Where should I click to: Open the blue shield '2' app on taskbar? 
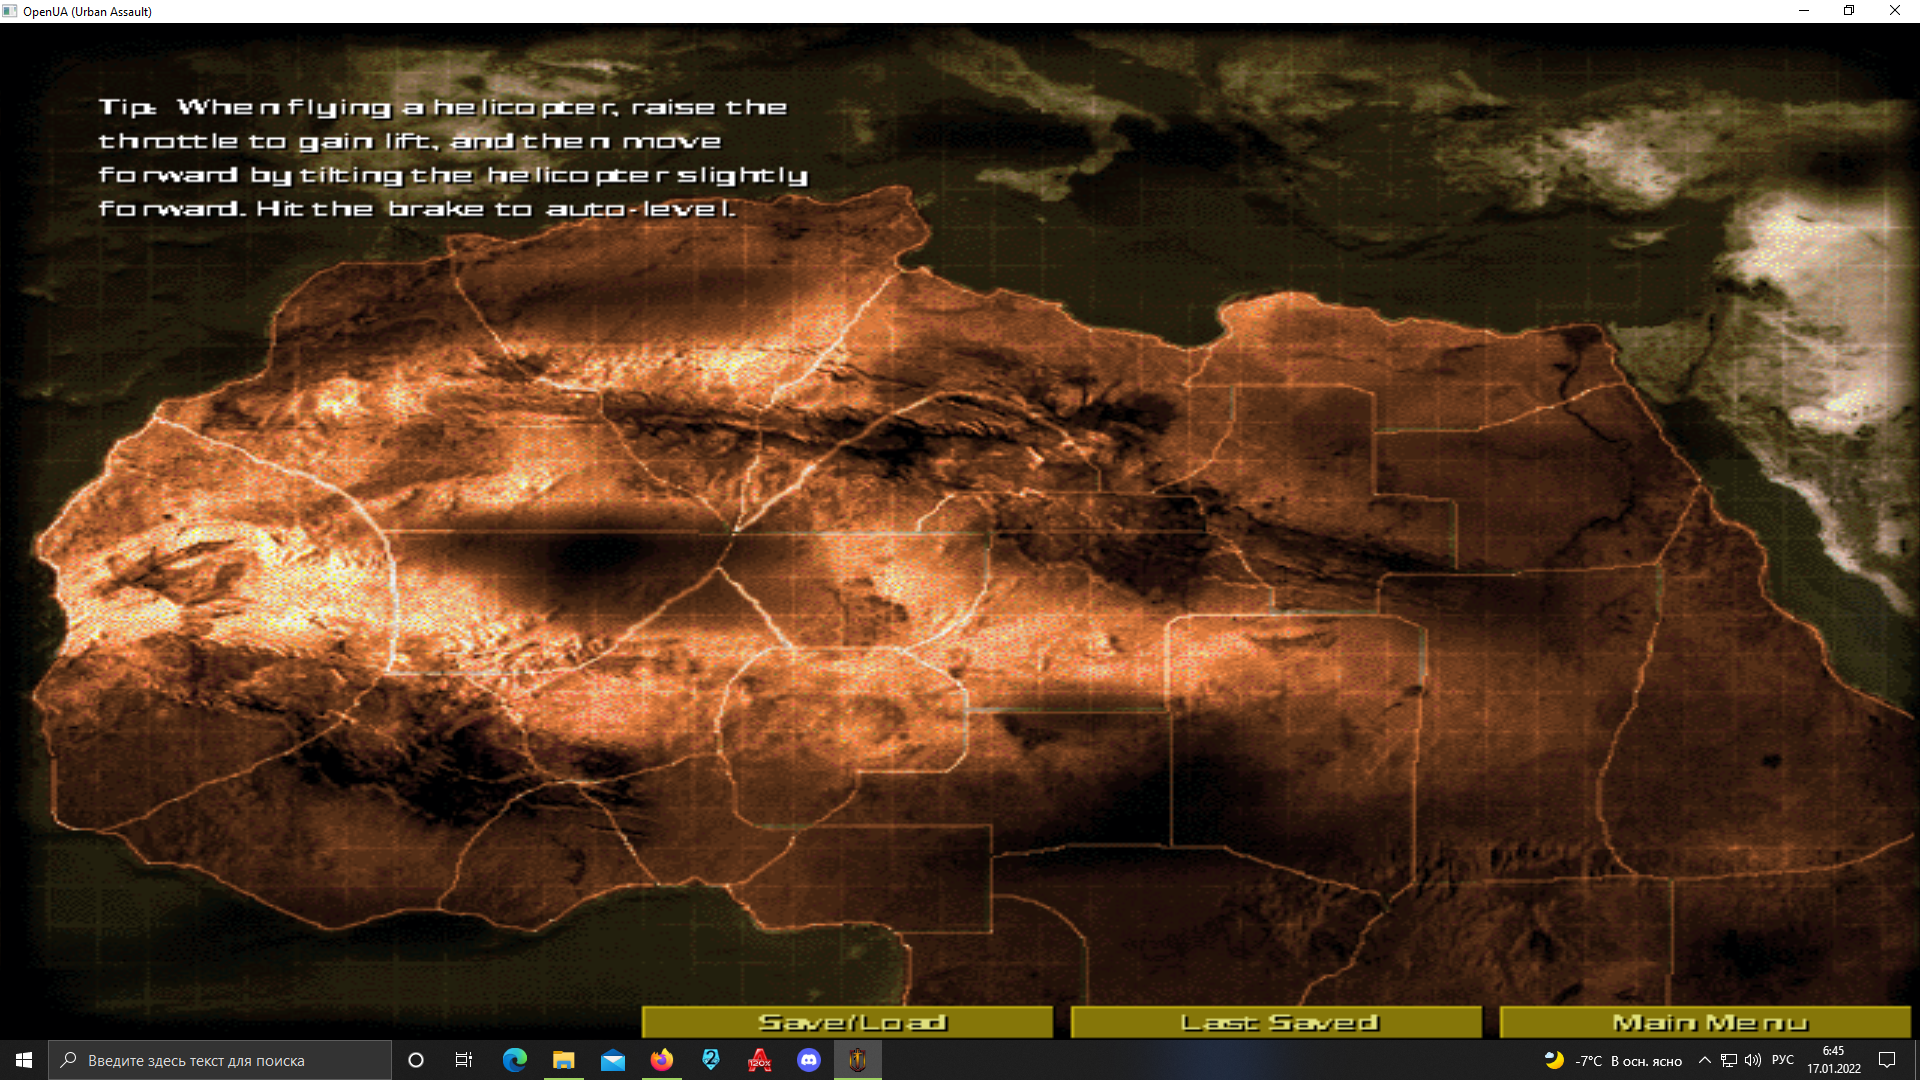click(x=711, y=1060)
